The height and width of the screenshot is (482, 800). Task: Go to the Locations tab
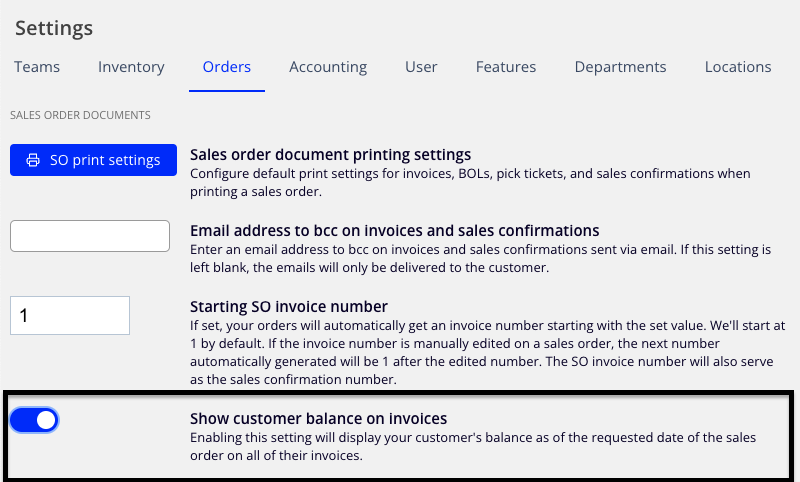[x=738, y=67]
